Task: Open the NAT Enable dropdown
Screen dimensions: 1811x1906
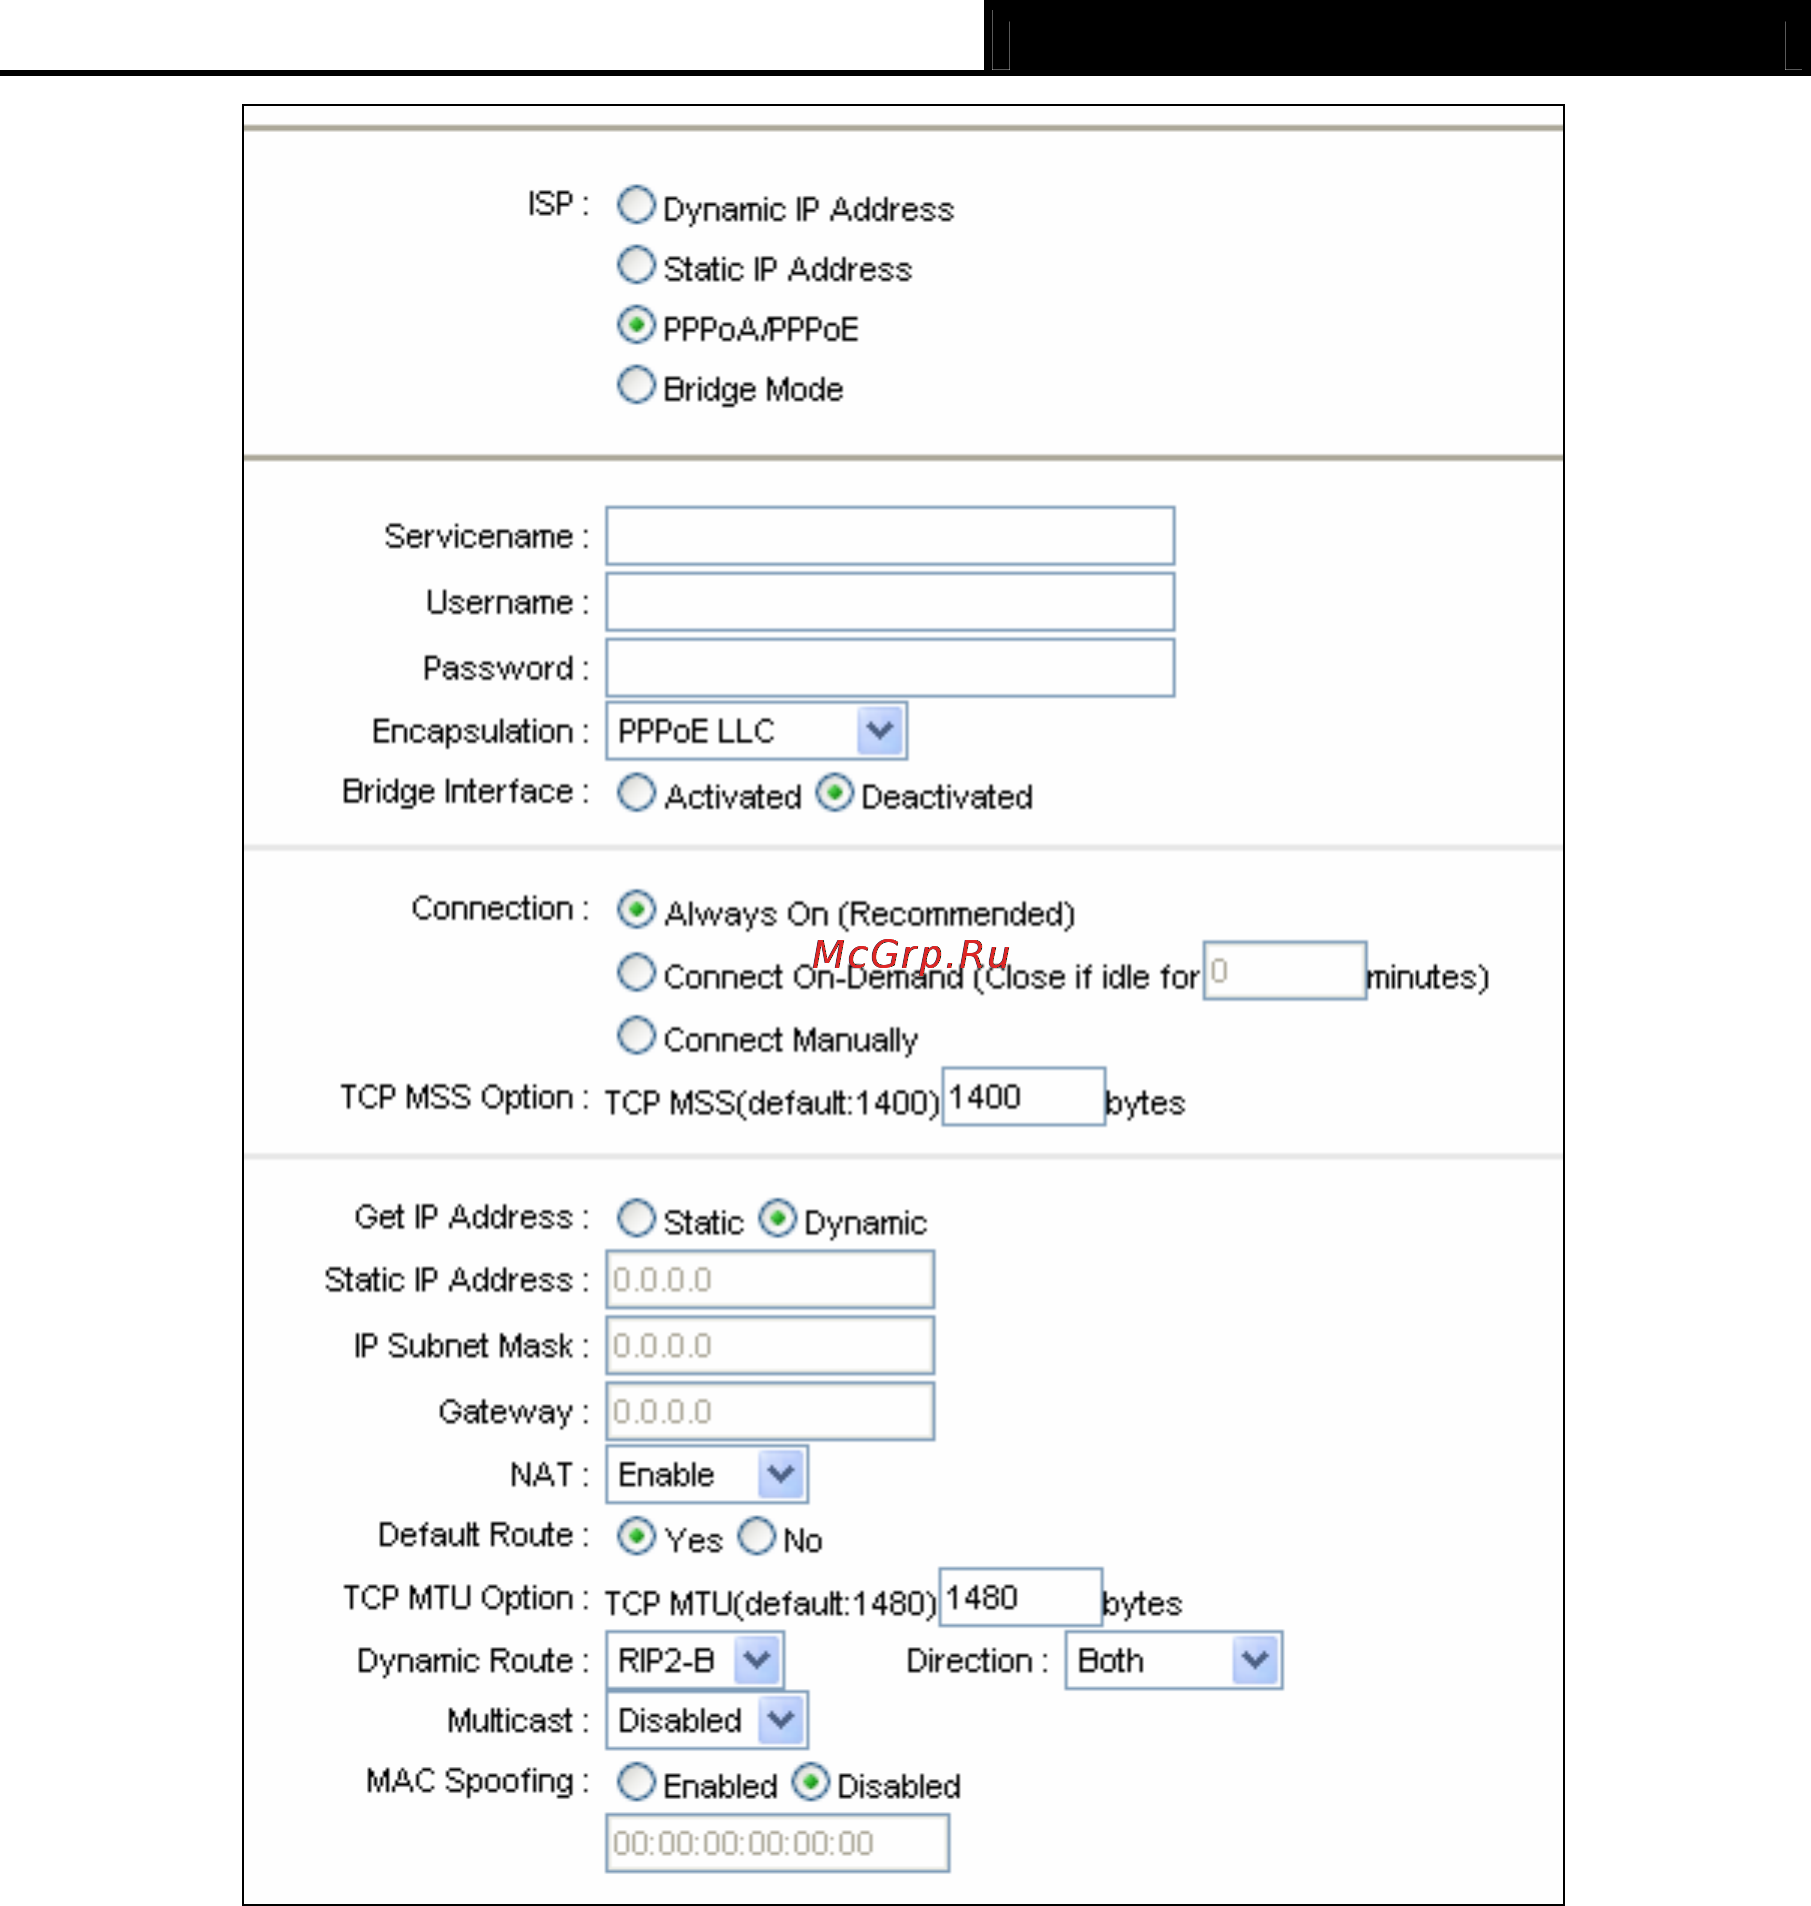Action: tap(707, 1474)
